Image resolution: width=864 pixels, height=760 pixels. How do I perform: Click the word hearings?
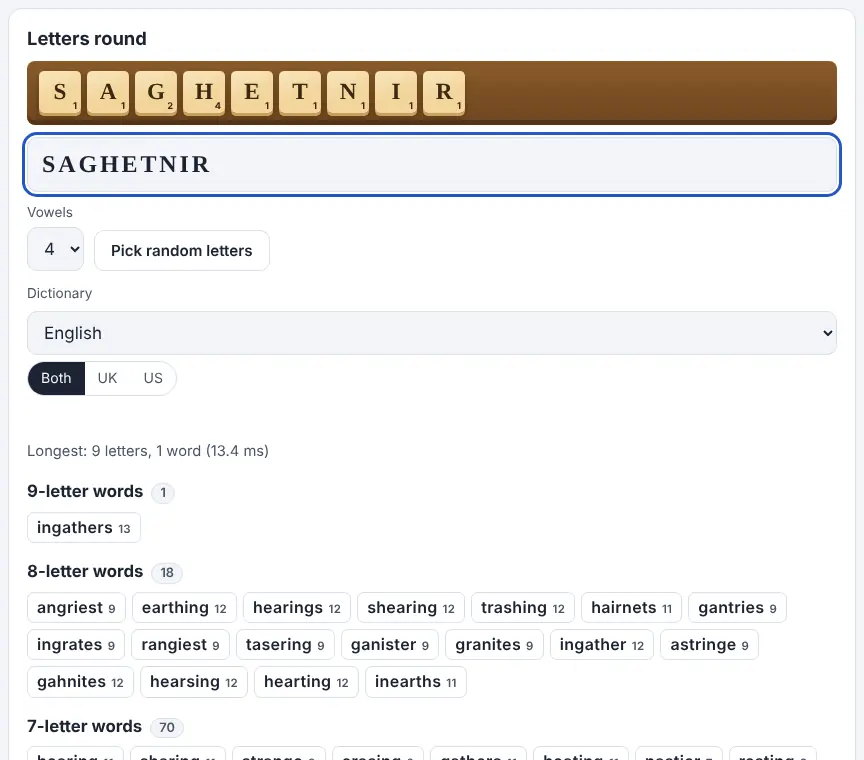pos(297,608)
